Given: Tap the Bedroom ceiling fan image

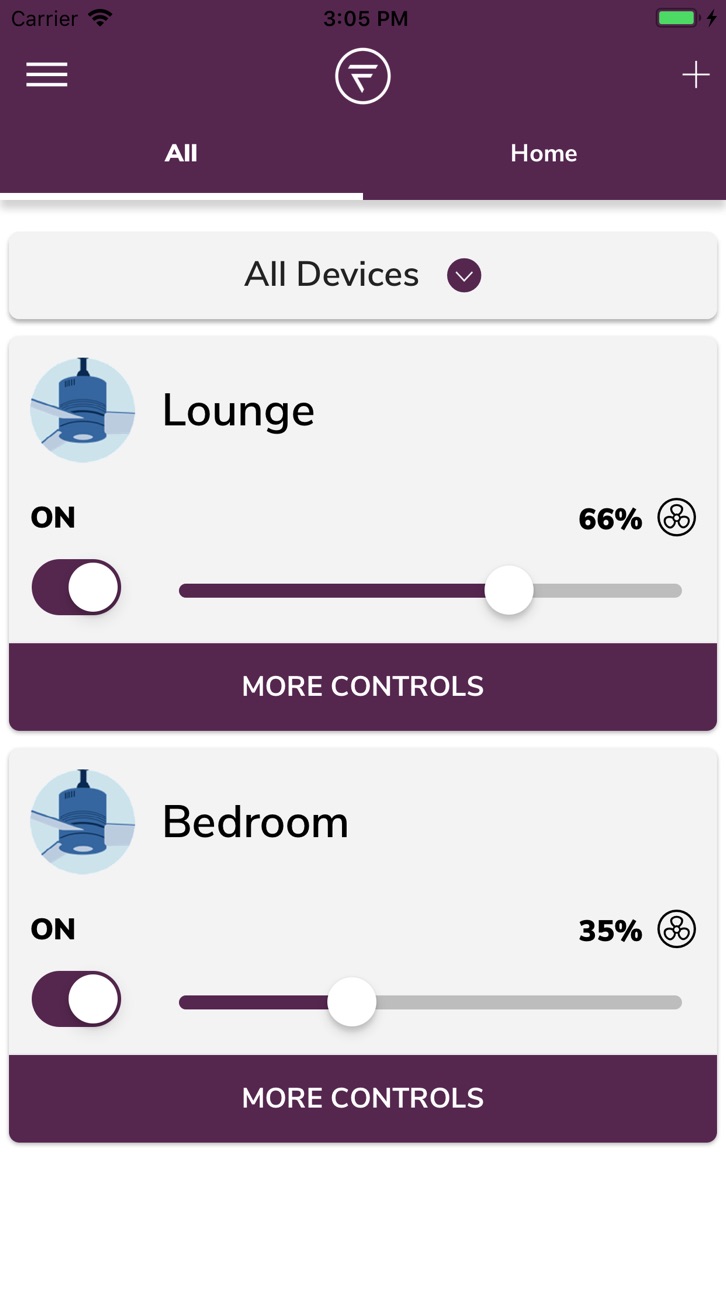Looking at the screenshot, I should (82, 821).
